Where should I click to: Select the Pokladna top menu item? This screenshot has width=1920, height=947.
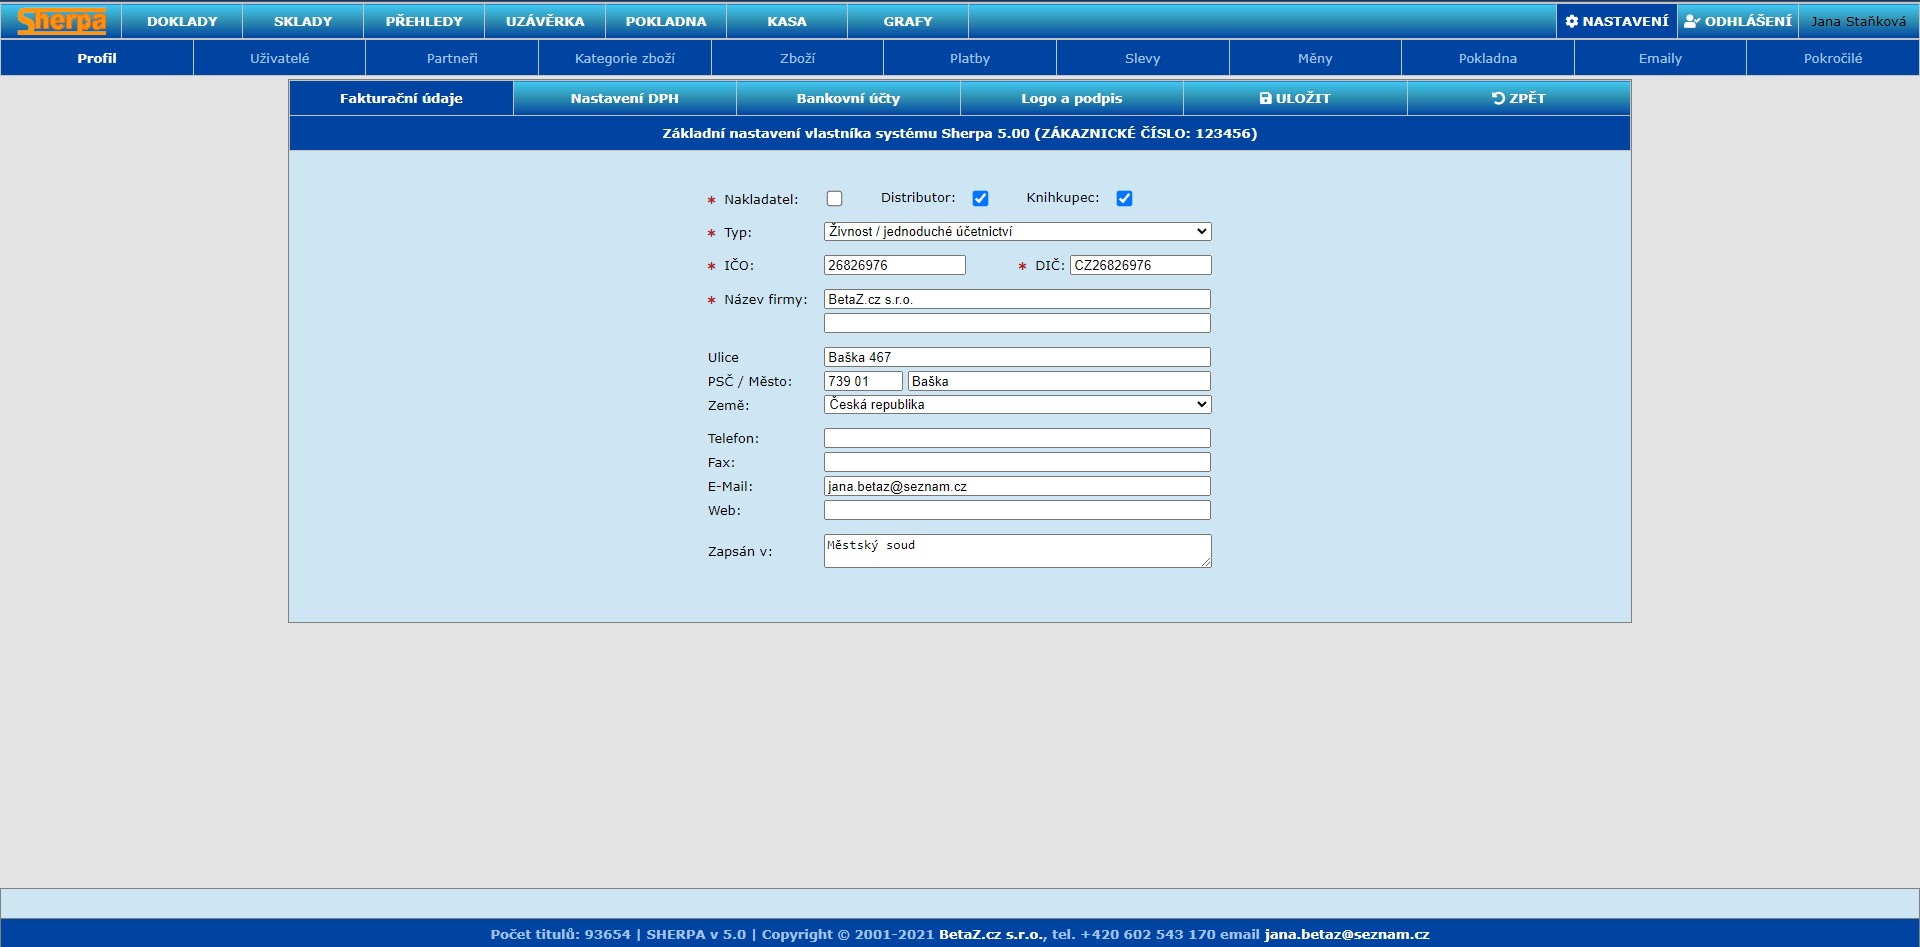pos(666,21)
